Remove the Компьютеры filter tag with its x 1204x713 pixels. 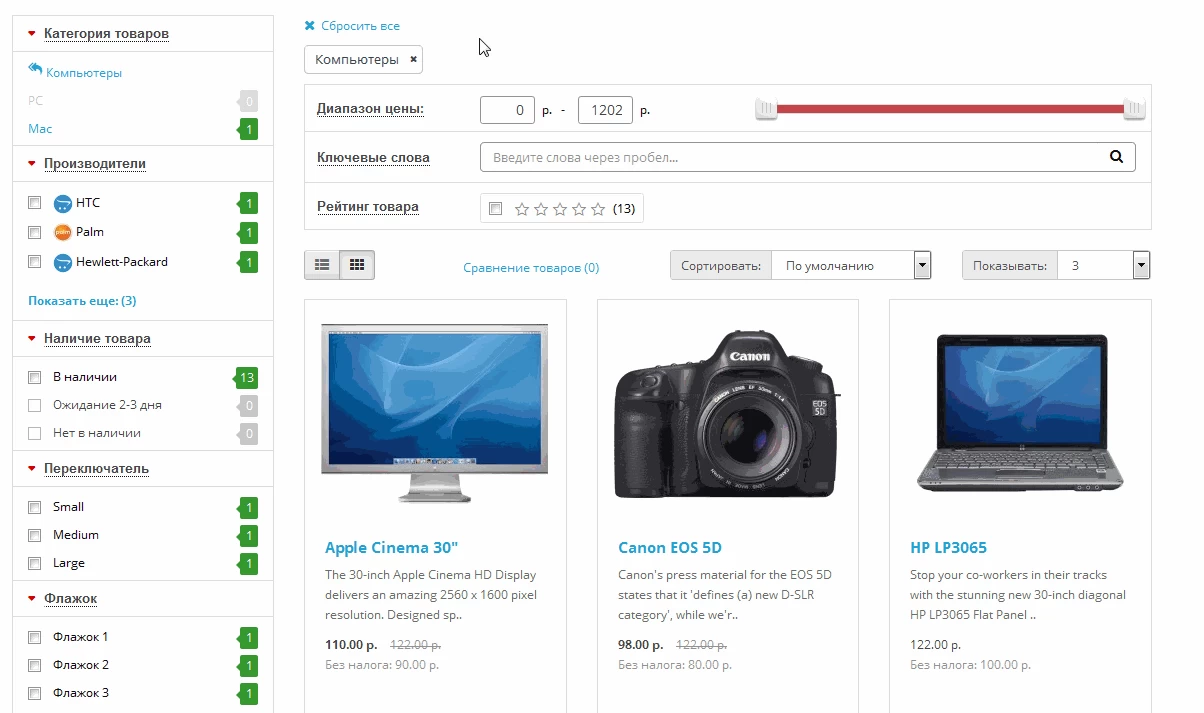click(x=413, y=59)
